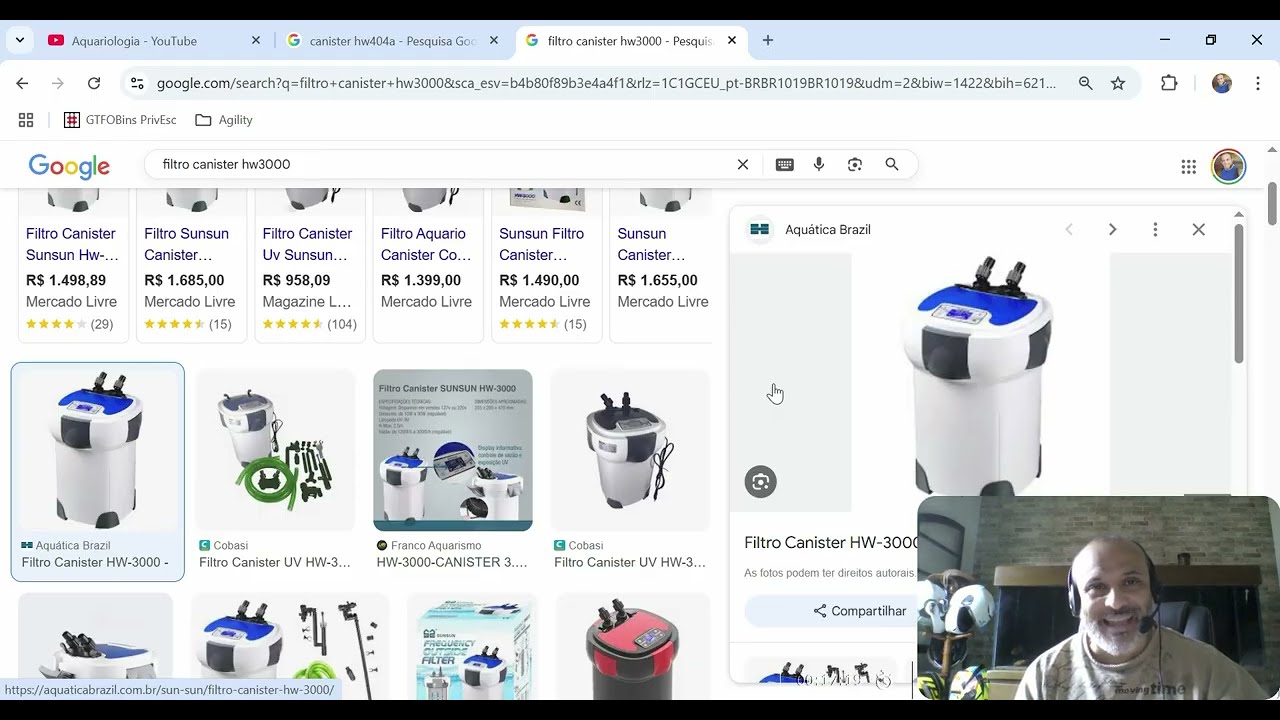Click the browser address bar URL
The width and height of the screenshot is (1280, 720).
point(606,84)
